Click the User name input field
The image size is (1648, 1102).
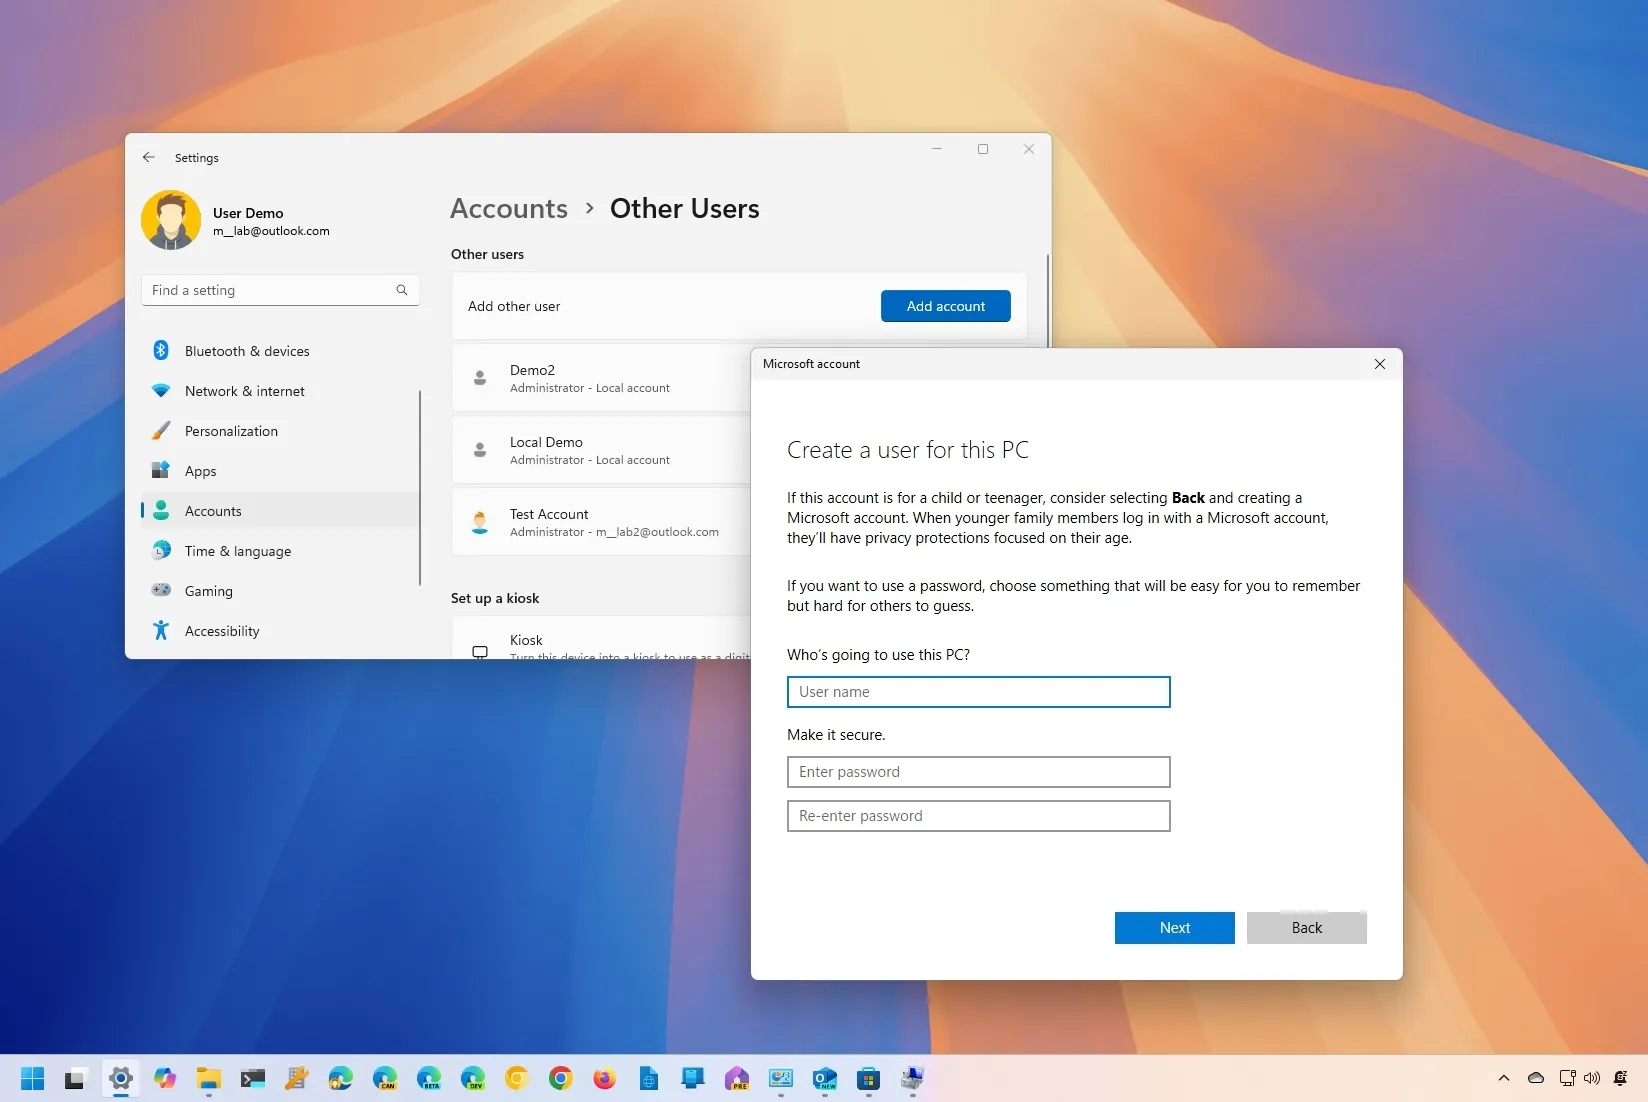(978, 692)
